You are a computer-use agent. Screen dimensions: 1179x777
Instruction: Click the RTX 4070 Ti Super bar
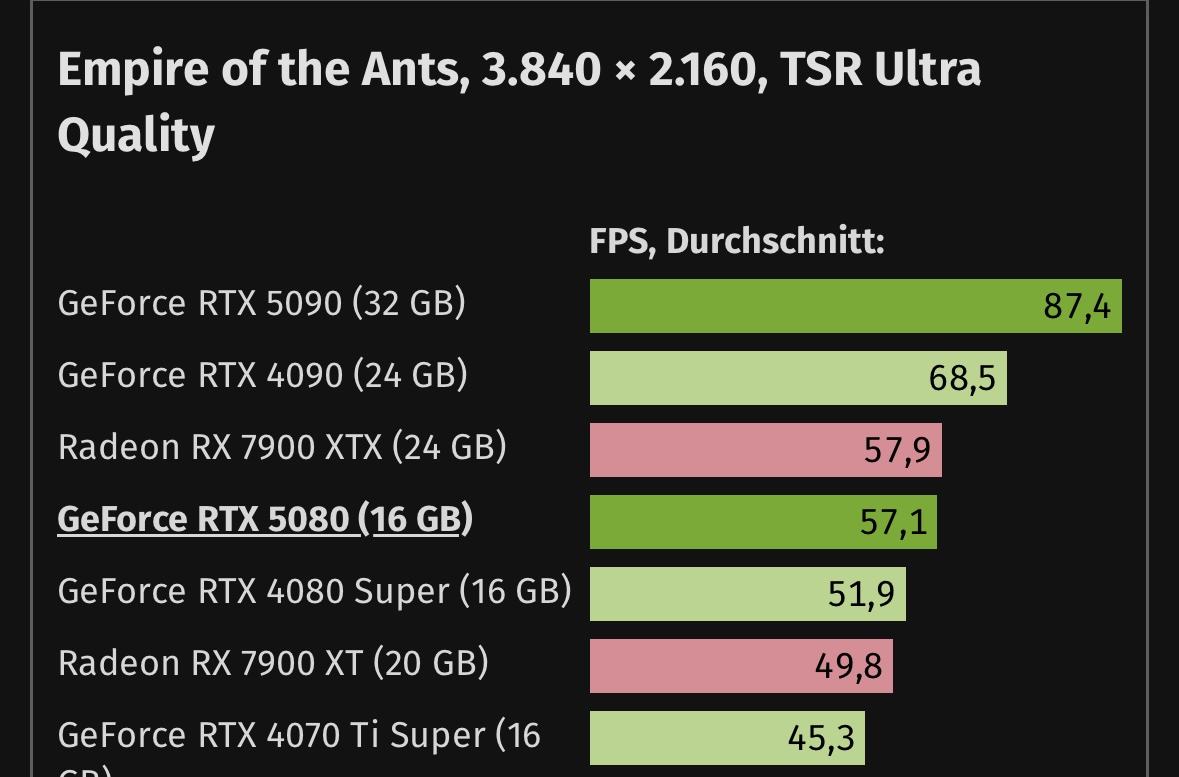click(x=680, y=738)
